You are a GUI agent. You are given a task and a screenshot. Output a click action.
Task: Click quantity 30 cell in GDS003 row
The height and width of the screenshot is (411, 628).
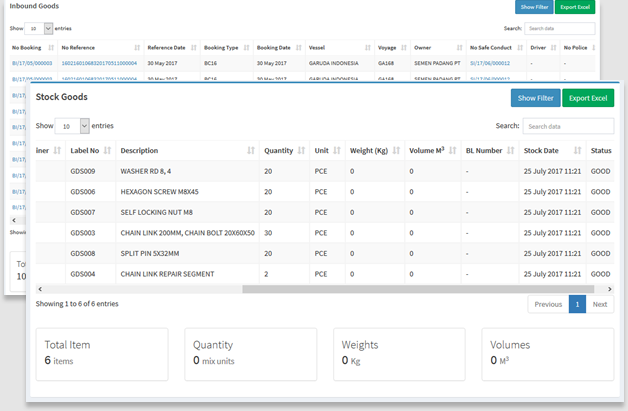[284, 233]
